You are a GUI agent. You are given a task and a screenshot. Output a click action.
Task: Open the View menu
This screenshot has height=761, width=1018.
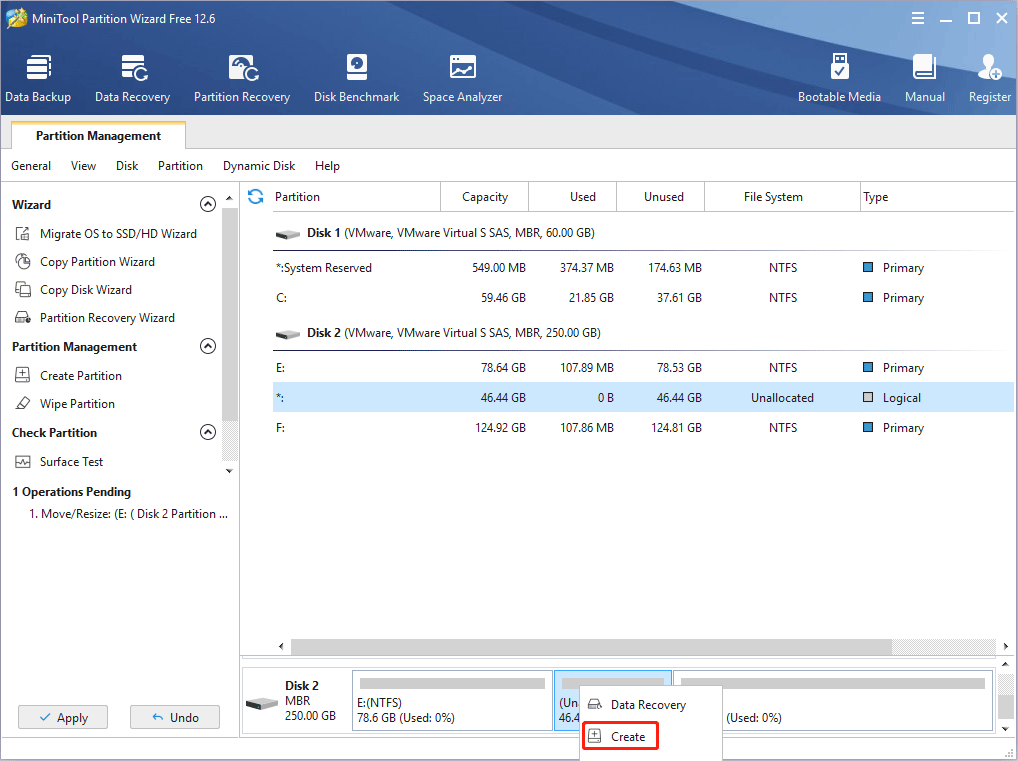(83, 166)
